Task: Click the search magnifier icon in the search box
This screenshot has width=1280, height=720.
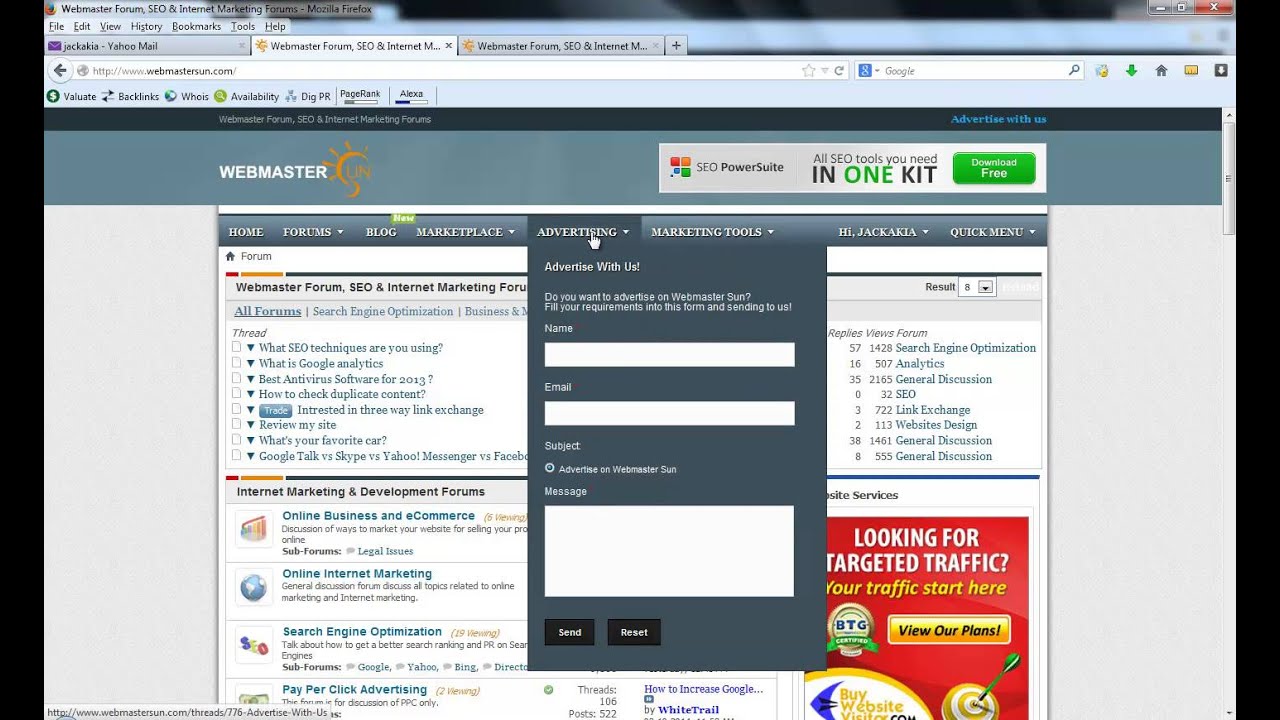Action: point(1075,70)
